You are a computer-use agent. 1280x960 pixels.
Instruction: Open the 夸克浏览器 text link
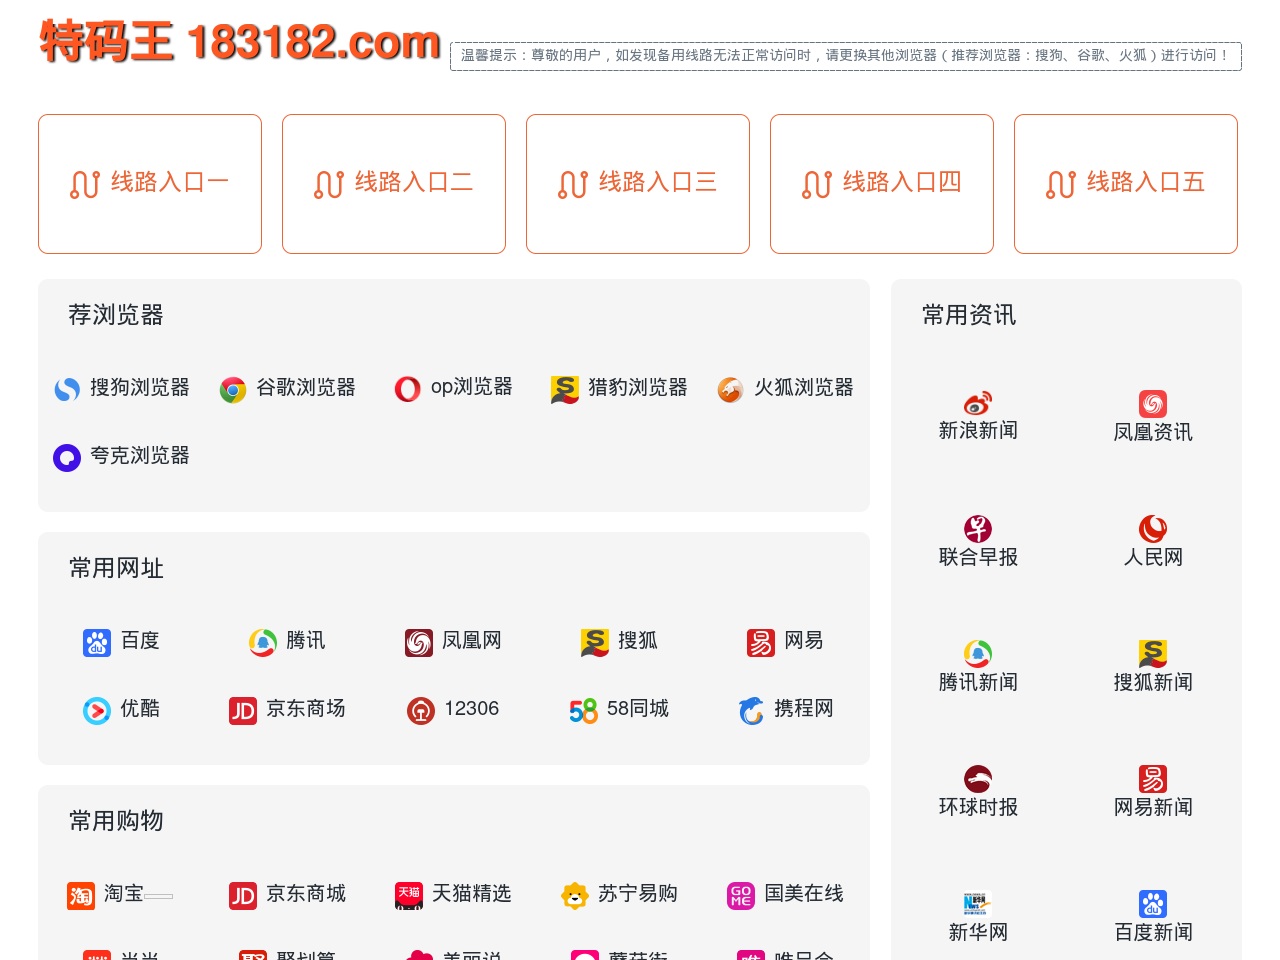(140, 455)
